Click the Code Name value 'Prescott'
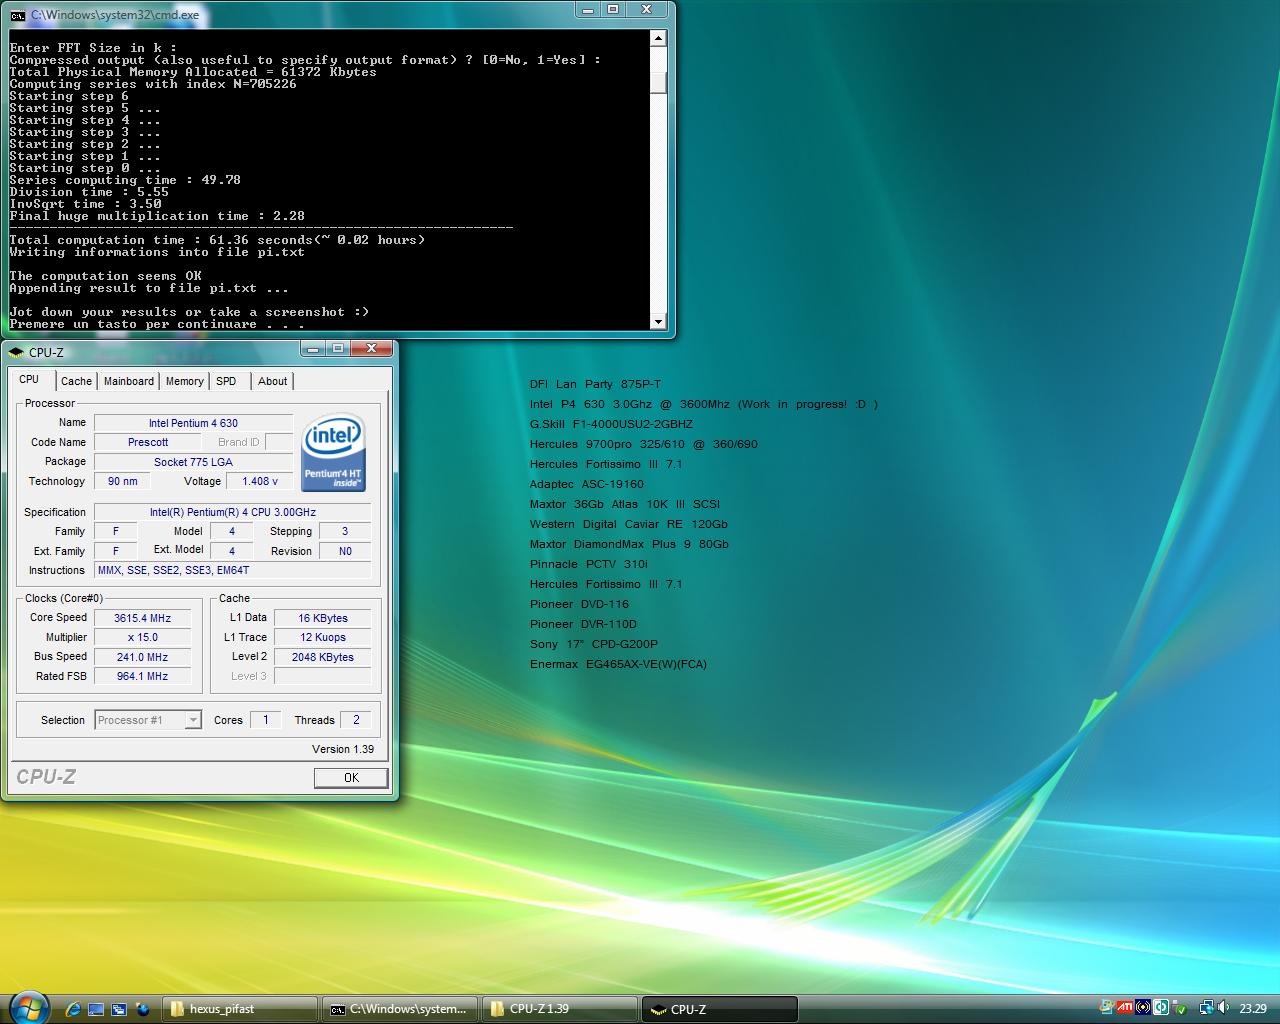The width and height of the screenshot is (1280, 1024). pos(148,442)
